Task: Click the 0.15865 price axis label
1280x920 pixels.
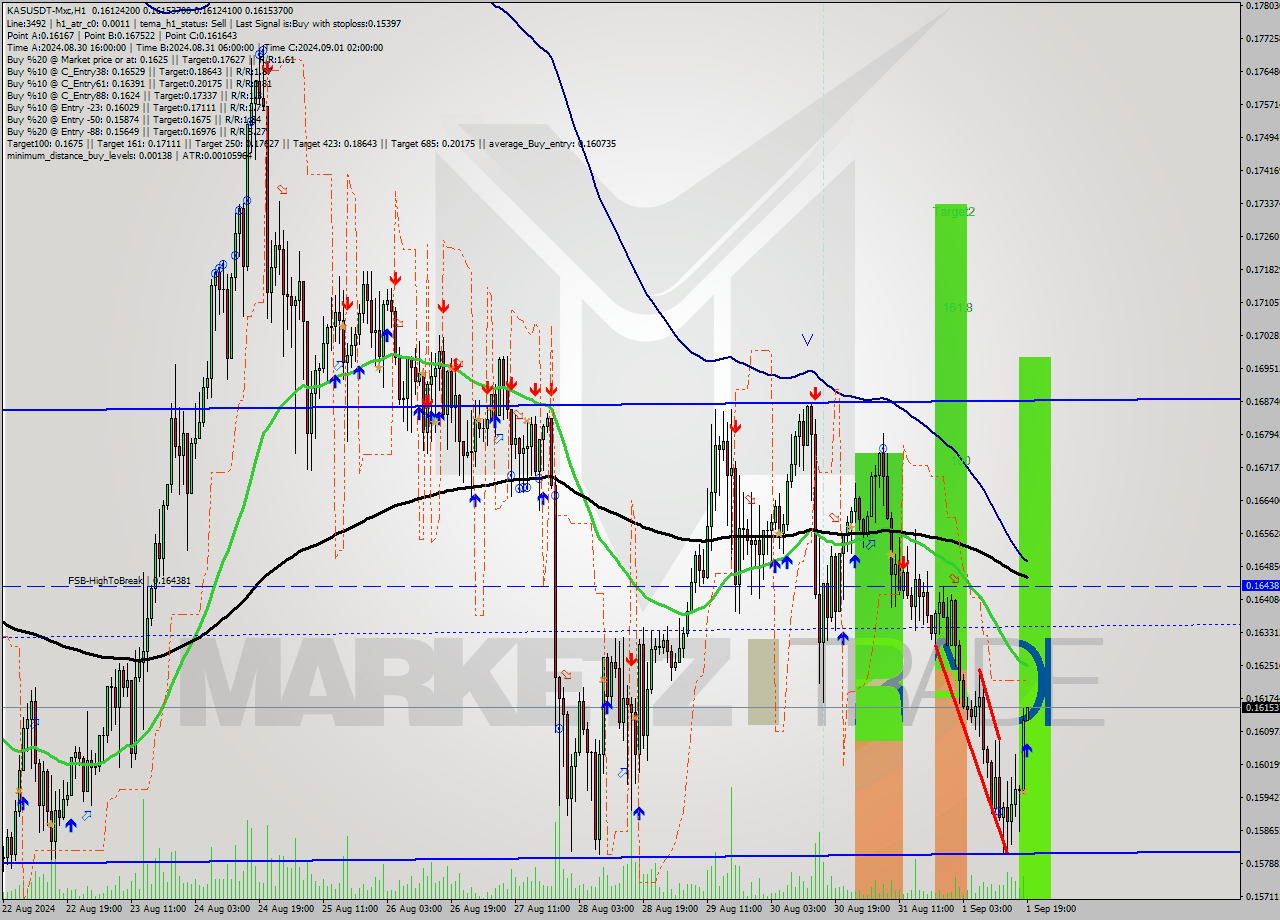Action: [1261, 830]
